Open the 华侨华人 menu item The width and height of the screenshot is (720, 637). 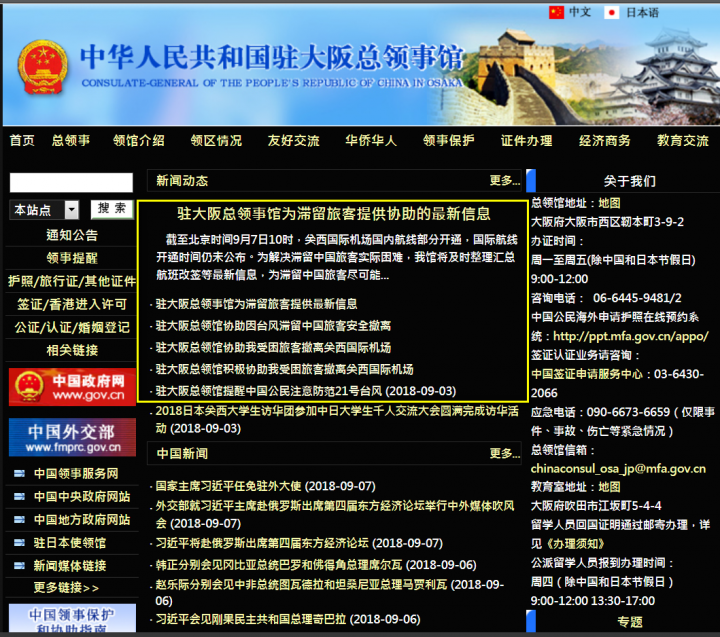(x=371, y=141)
